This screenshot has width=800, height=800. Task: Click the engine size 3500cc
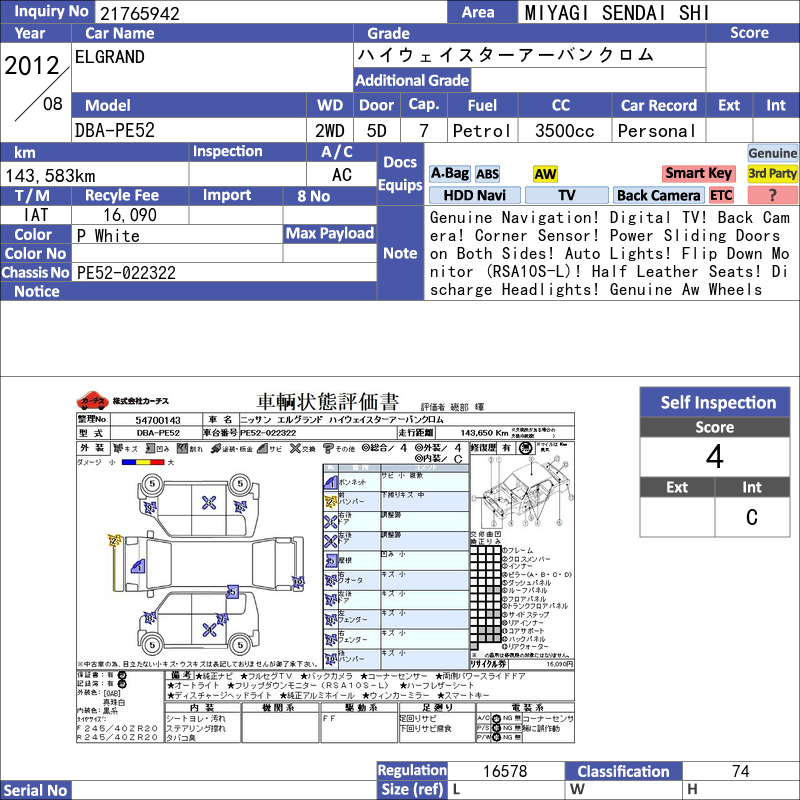click(564, 131)
